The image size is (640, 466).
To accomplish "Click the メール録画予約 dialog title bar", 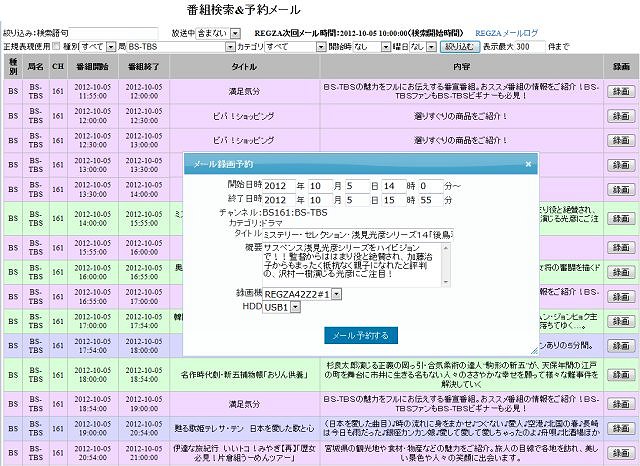I will click(x=361, y=164).
